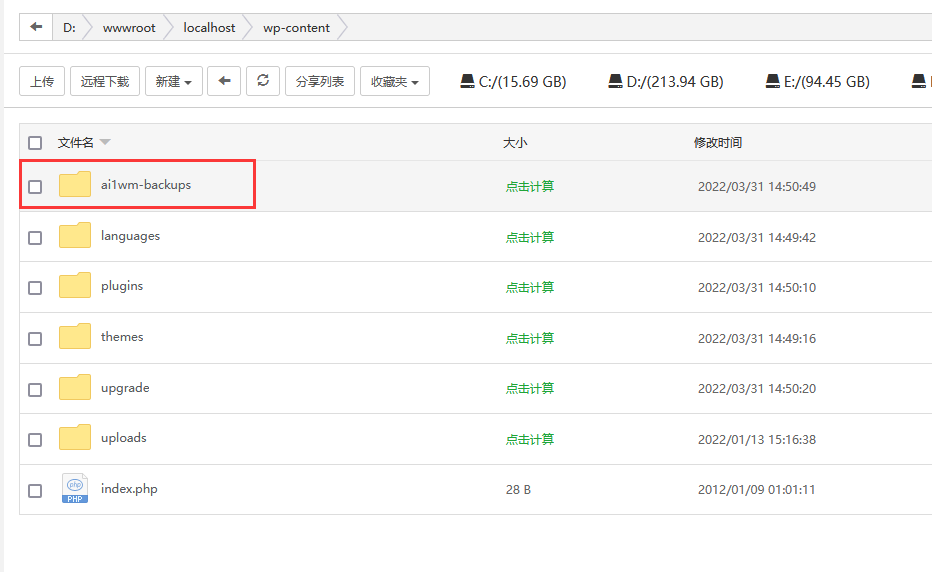Click the 上传 upload button

click(42, 81)
